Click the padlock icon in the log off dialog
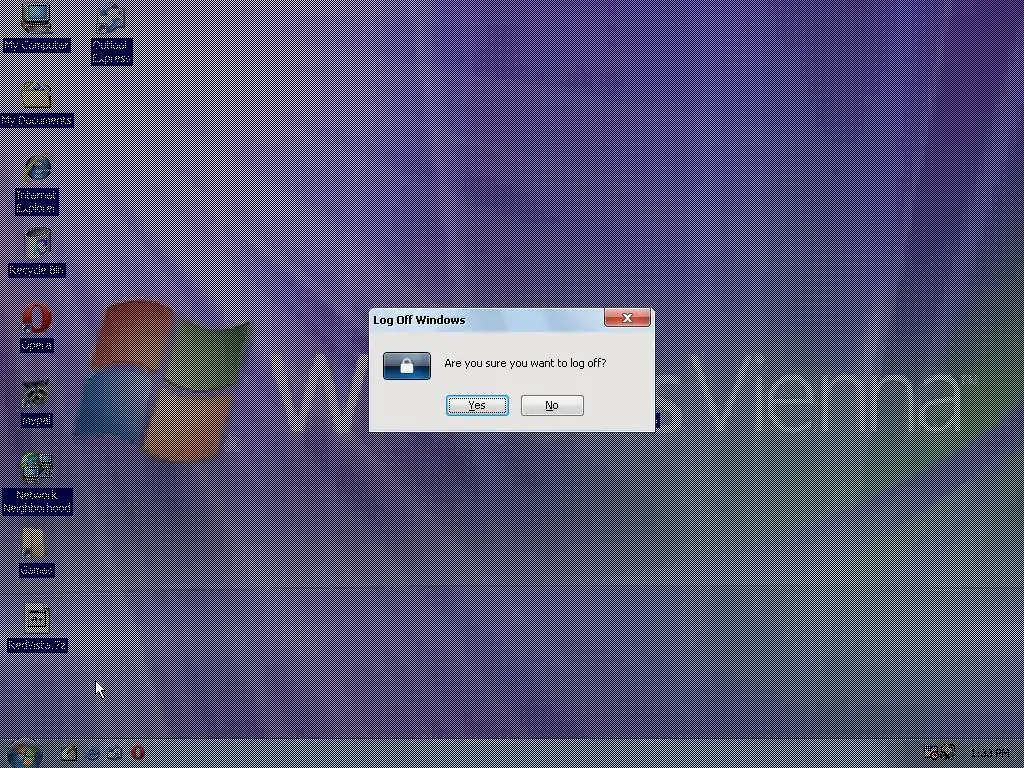Image resolution: width=1024 pixels, height=768 pixels. click(406, 366)
